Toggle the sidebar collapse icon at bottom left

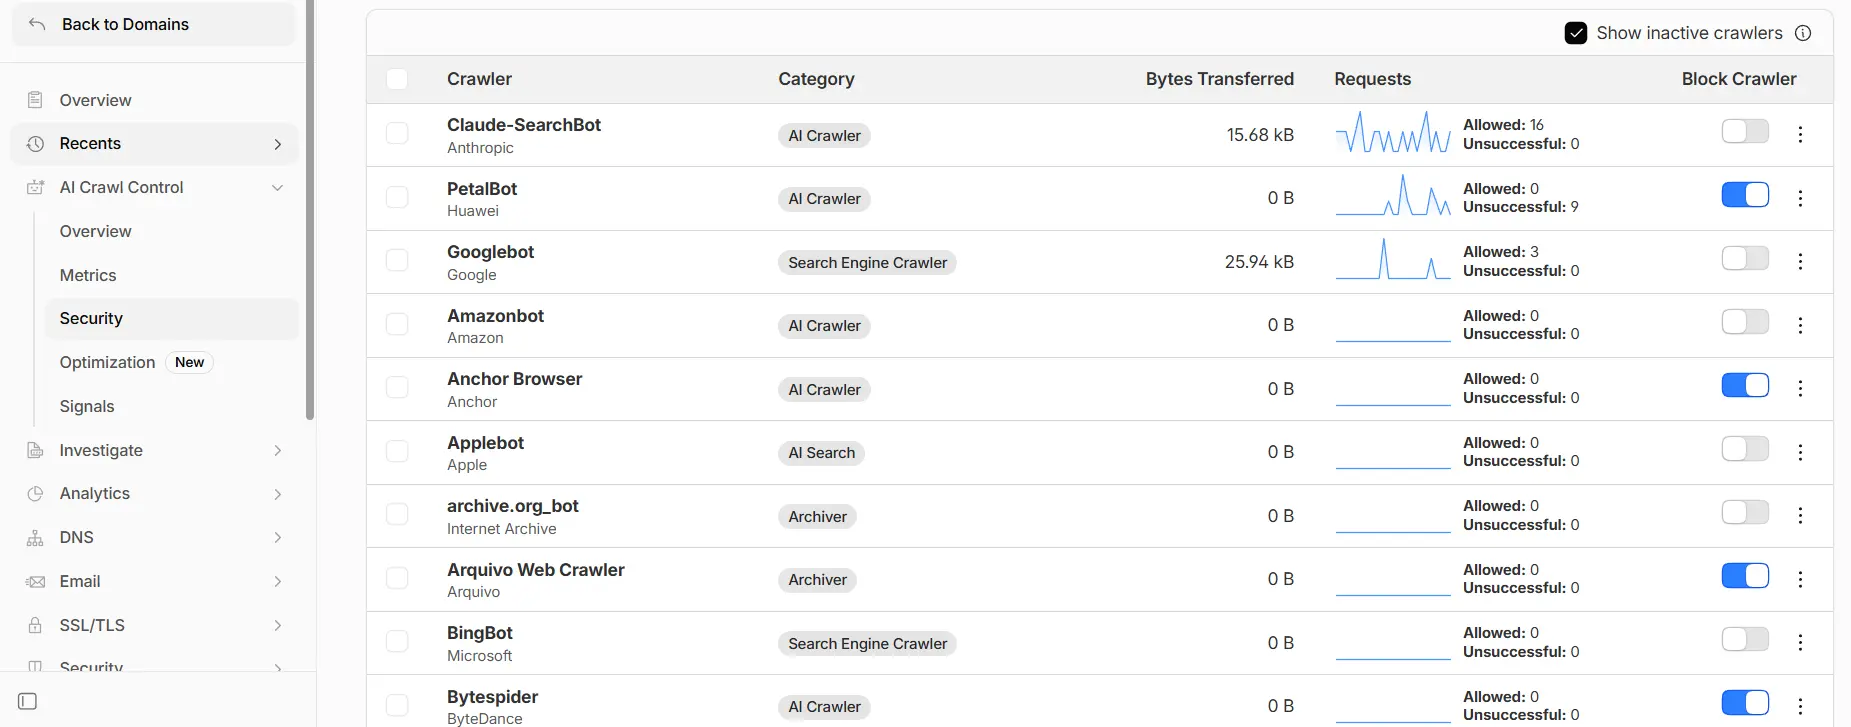[x=28, y=701]
